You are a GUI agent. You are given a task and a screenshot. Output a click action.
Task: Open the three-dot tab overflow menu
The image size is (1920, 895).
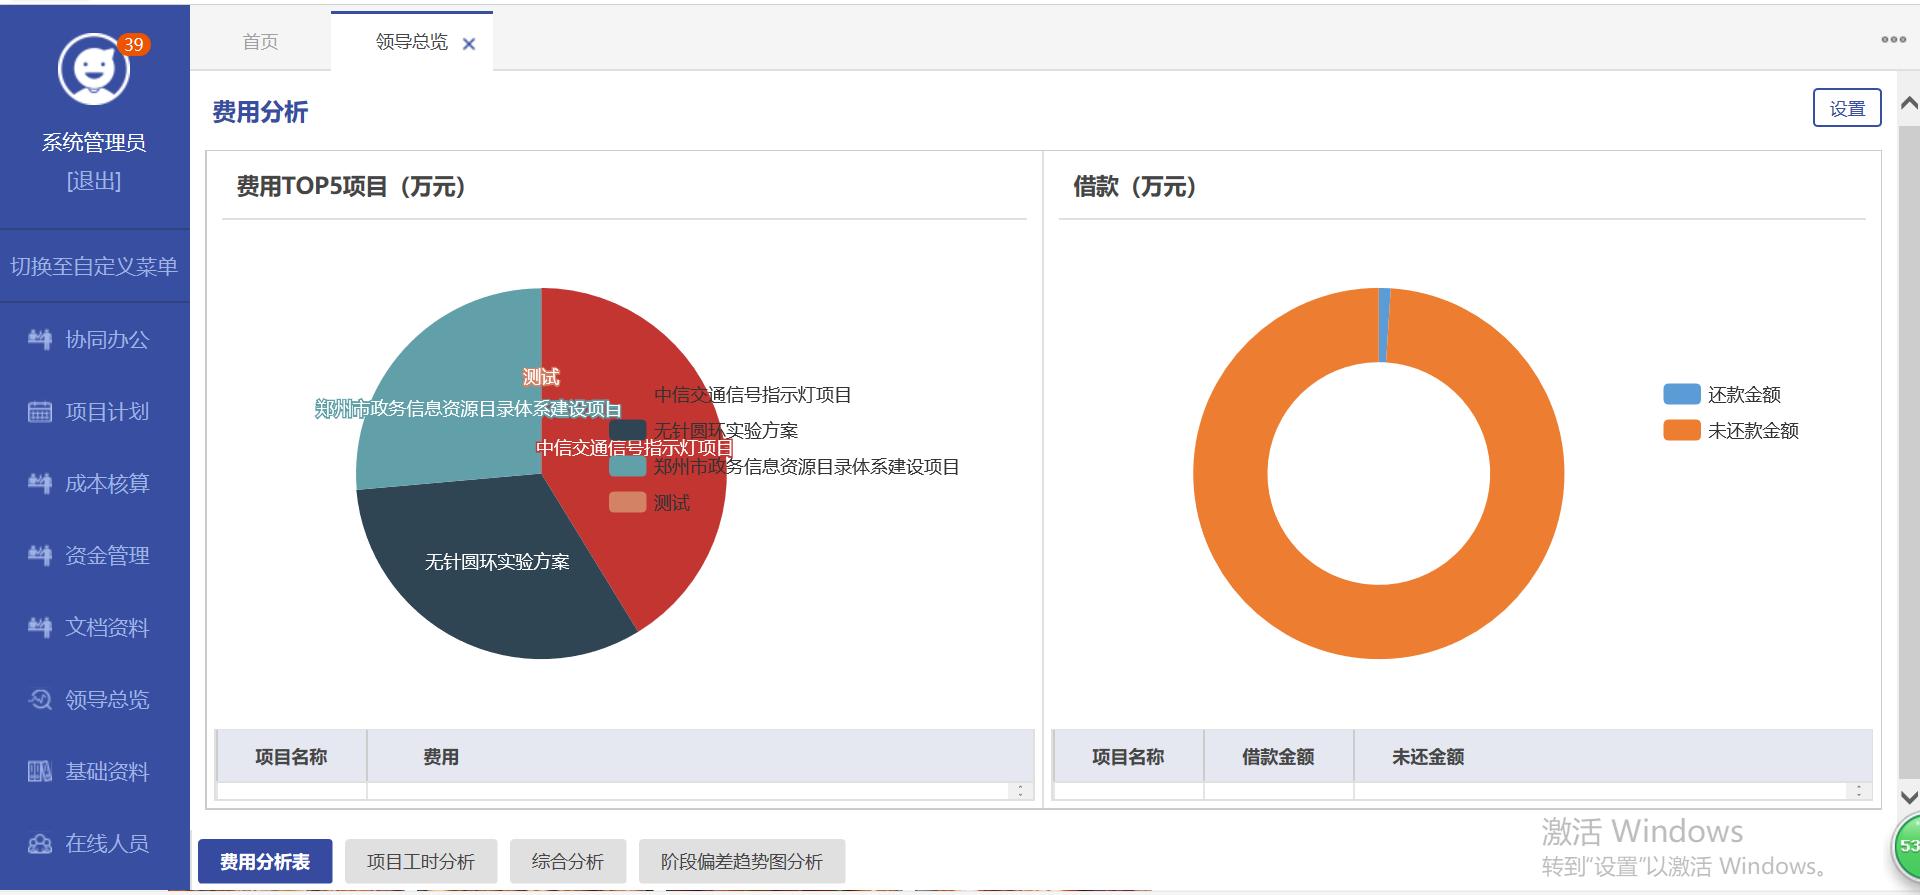point(1893,40)
